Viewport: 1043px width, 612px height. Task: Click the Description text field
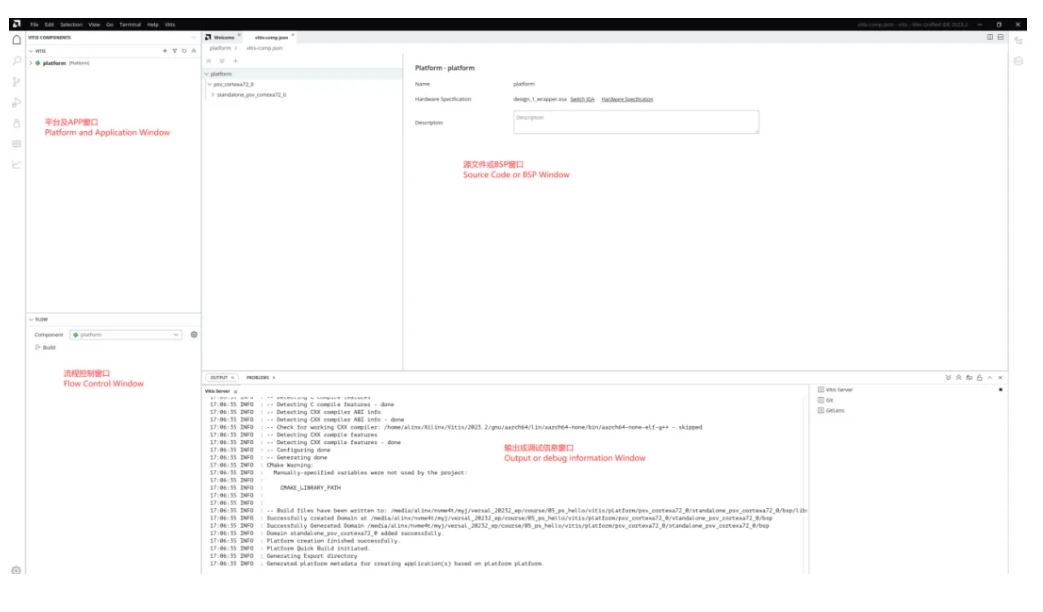point(635,122)
